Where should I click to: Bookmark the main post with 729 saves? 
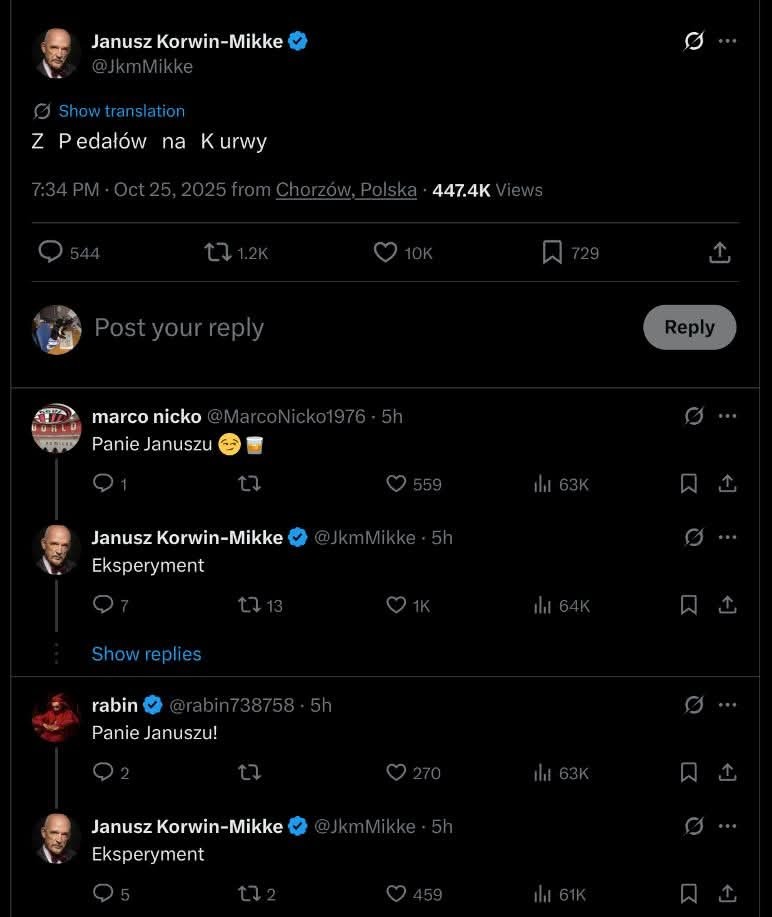point(552,253)
